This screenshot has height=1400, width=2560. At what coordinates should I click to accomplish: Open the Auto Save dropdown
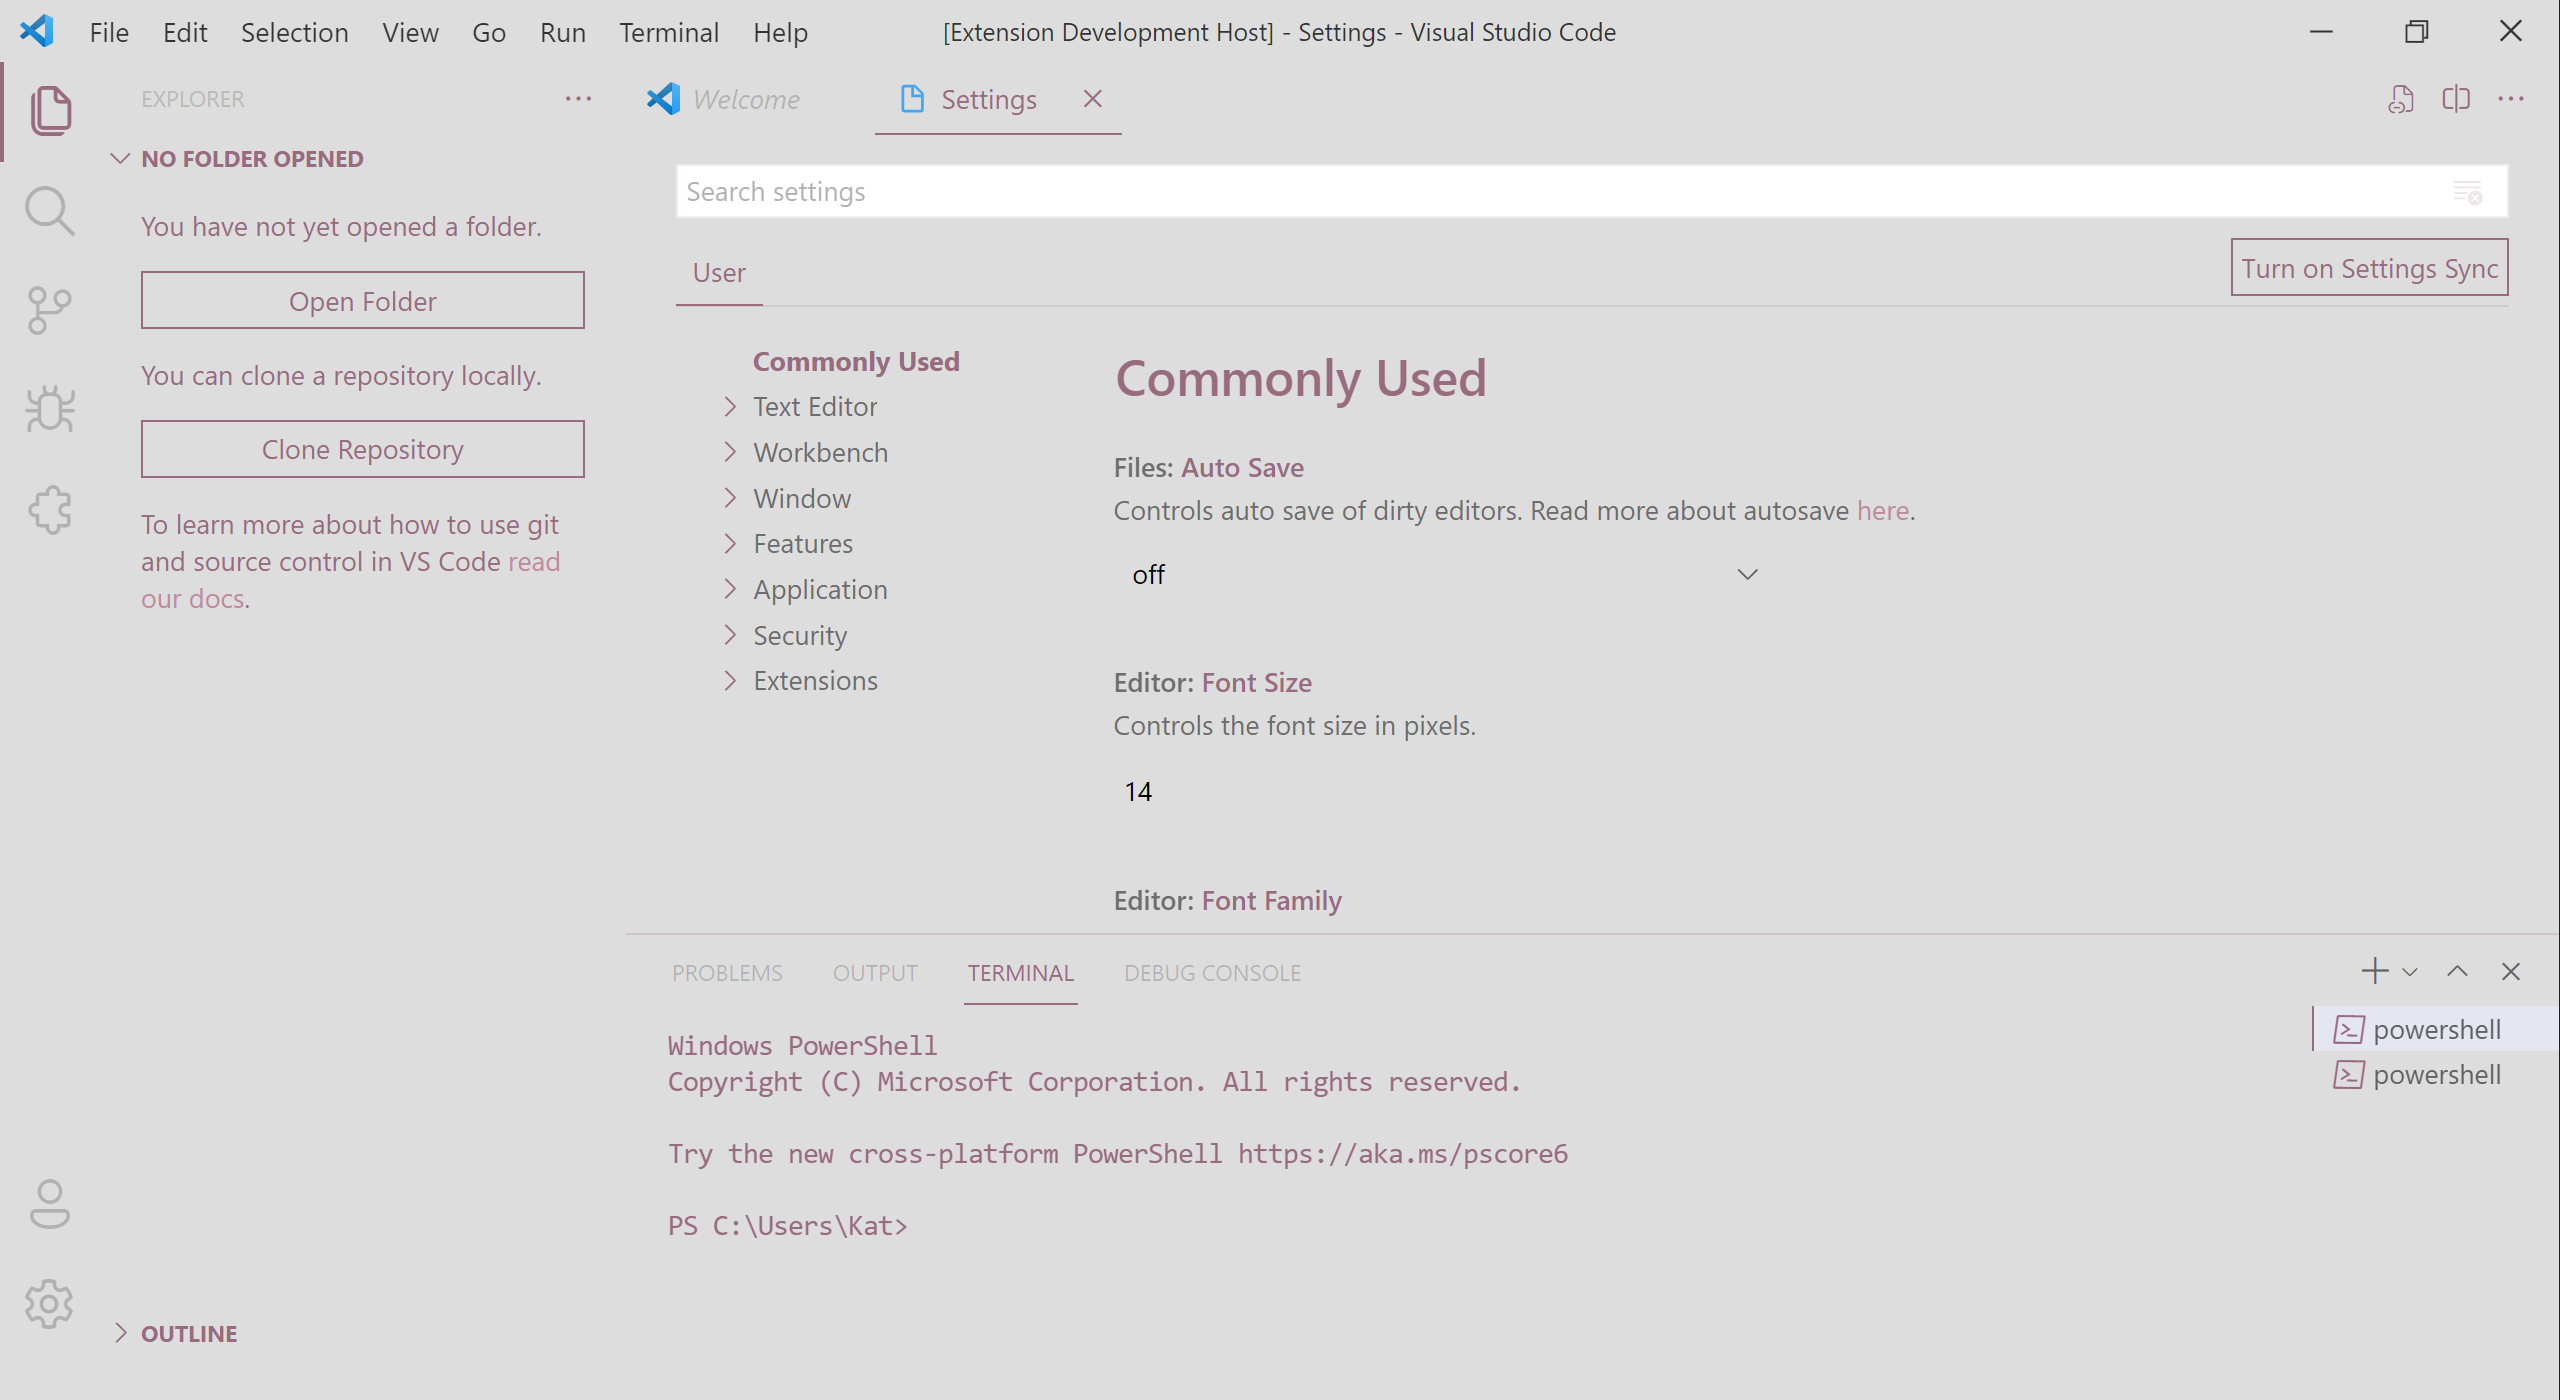coord(1443,574)
